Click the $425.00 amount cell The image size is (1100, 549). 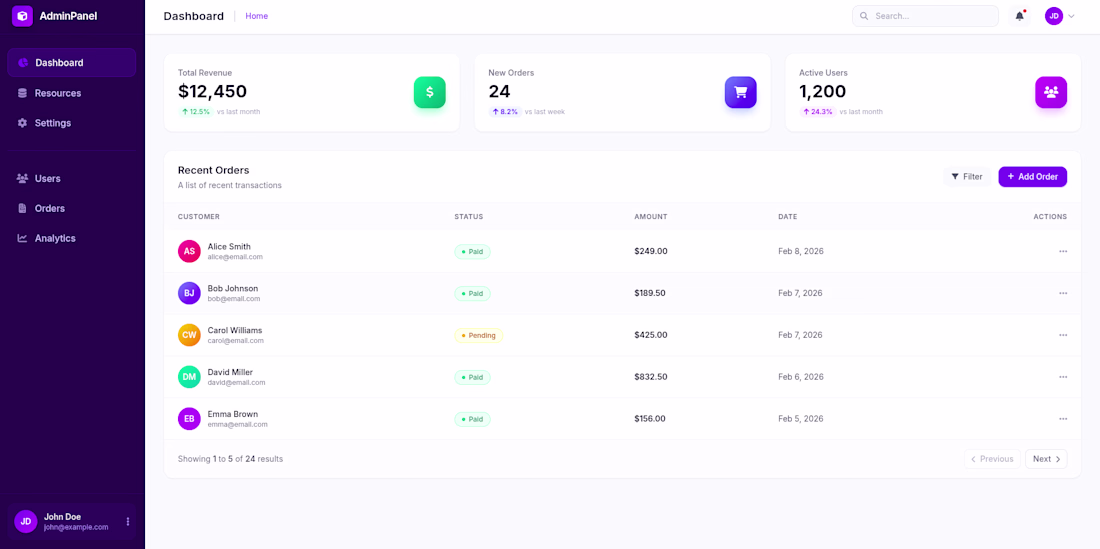click(650, 335)
